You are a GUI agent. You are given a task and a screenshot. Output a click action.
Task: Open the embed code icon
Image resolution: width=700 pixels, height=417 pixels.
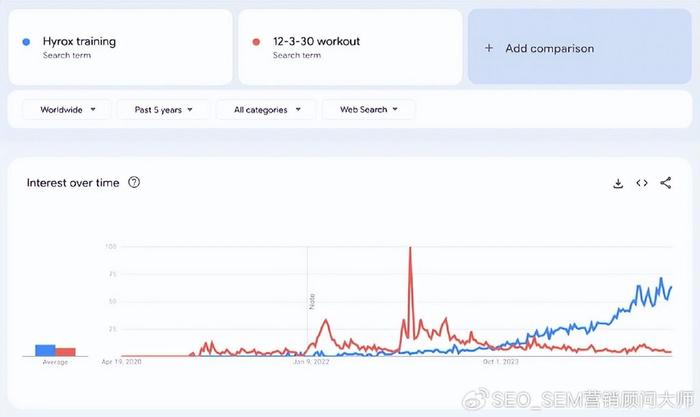(642, 183)
